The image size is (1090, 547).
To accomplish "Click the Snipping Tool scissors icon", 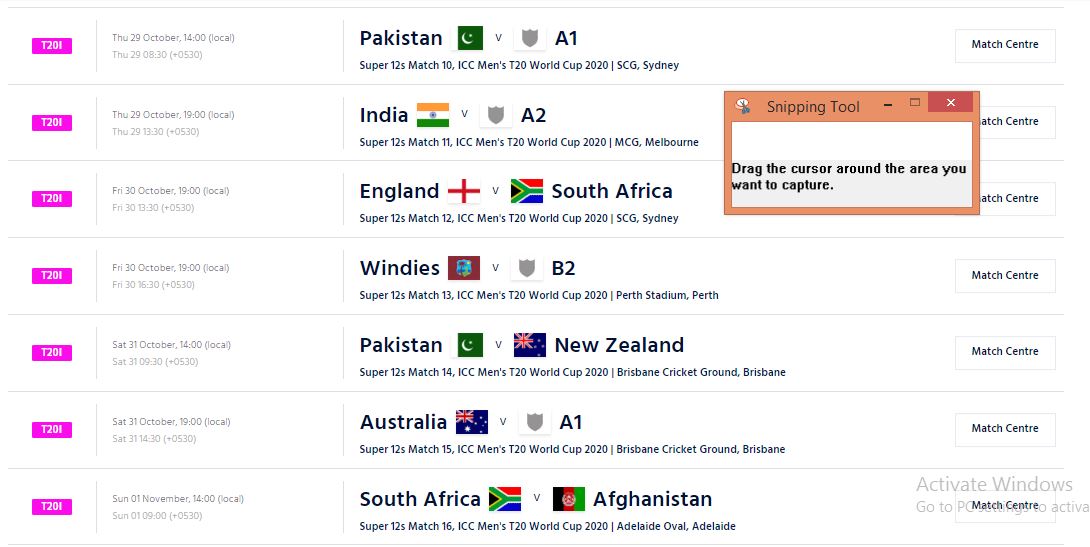I will point(743,105).
